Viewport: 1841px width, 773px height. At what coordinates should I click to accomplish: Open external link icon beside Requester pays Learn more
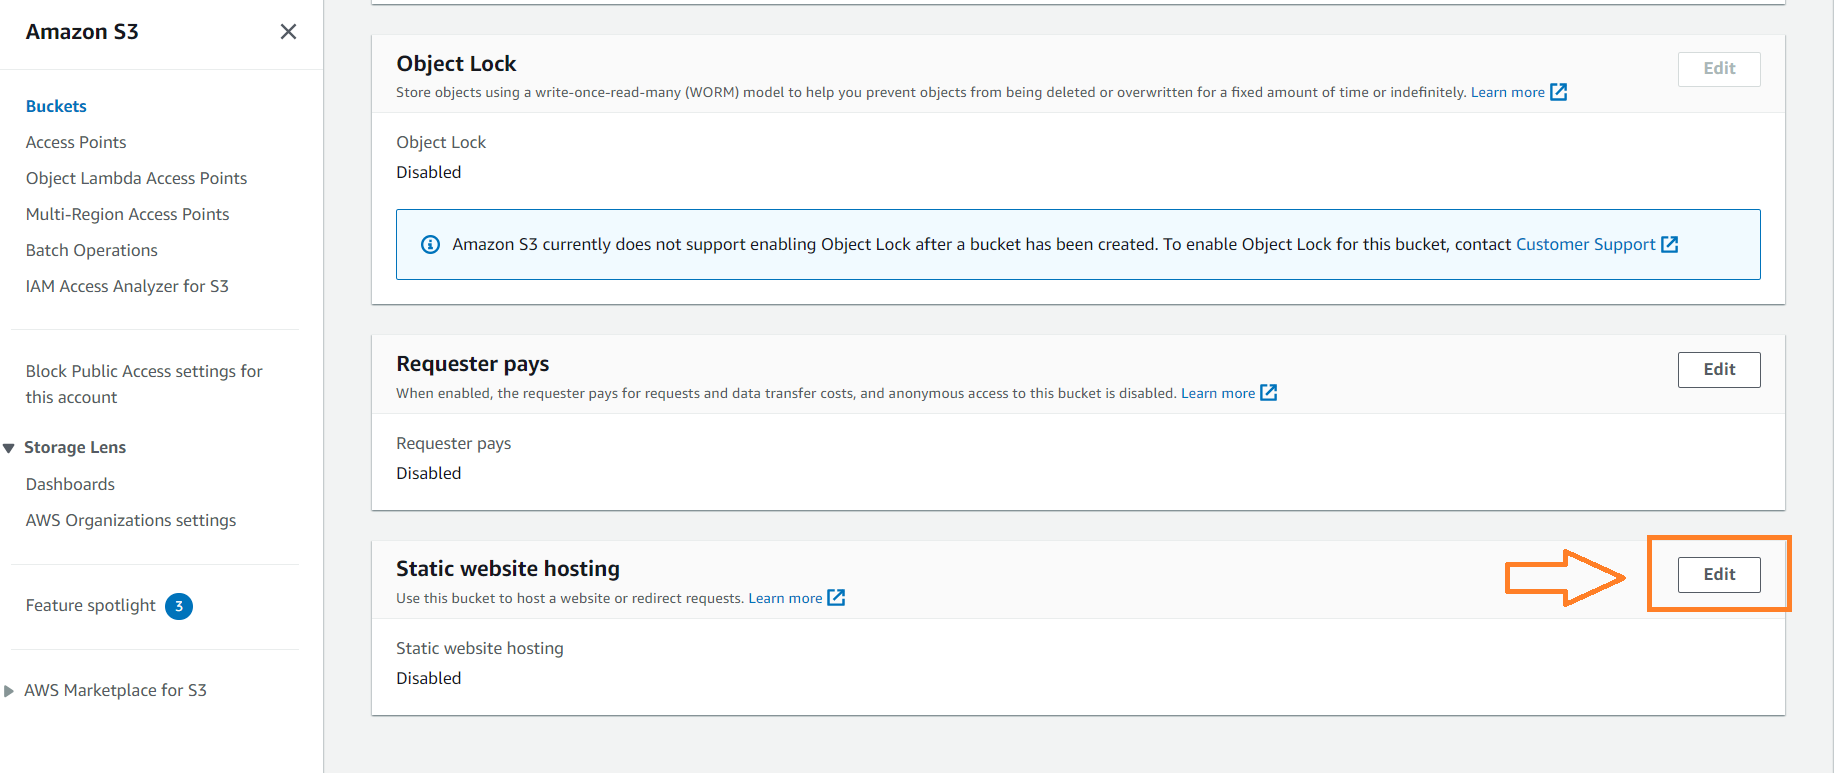pyautogui.click(x=1268, y=393)
